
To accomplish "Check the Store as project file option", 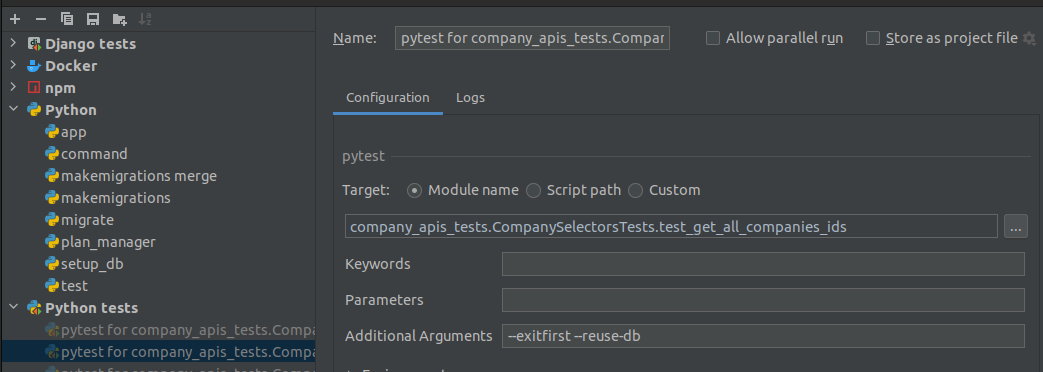I will 873,38.
